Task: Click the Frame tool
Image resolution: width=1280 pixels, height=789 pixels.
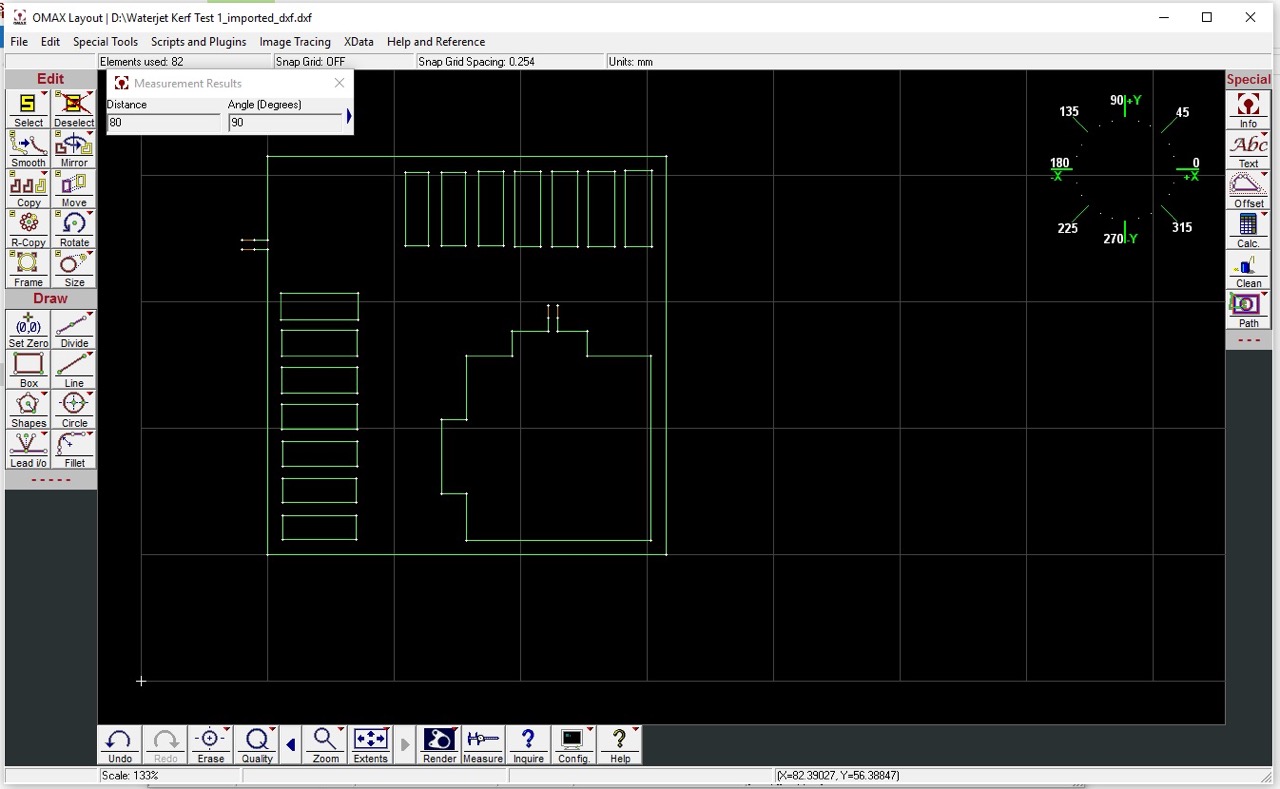Action: pyautogui.click(x=28, y=269)
